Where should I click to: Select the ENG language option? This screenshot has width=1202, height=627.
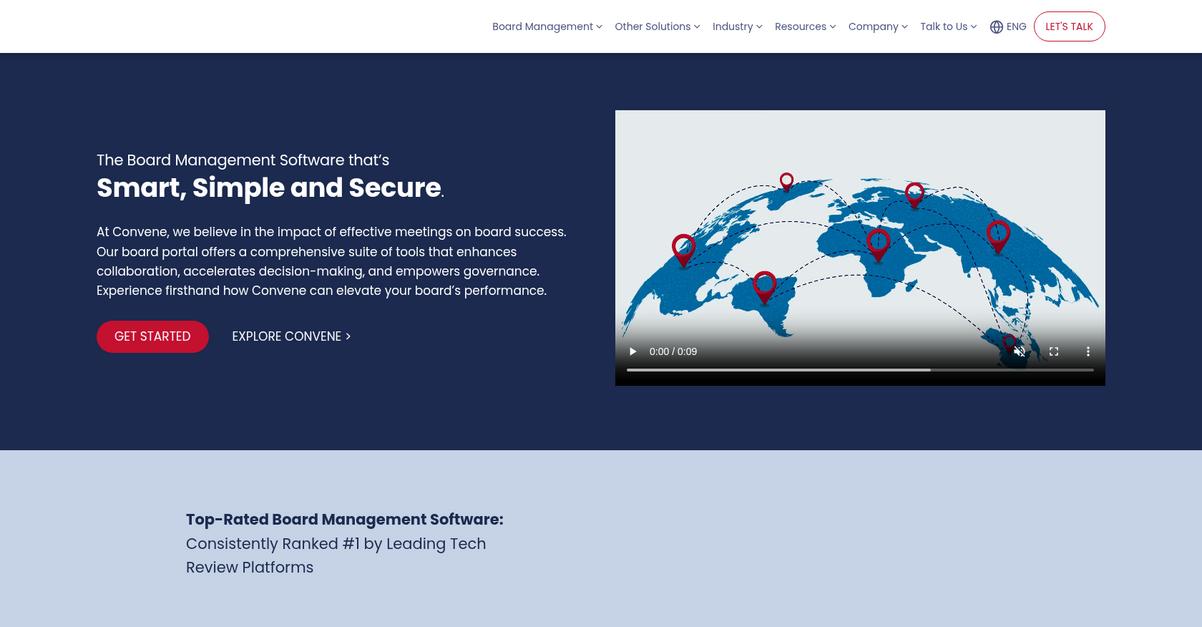tap(1016, 27)
